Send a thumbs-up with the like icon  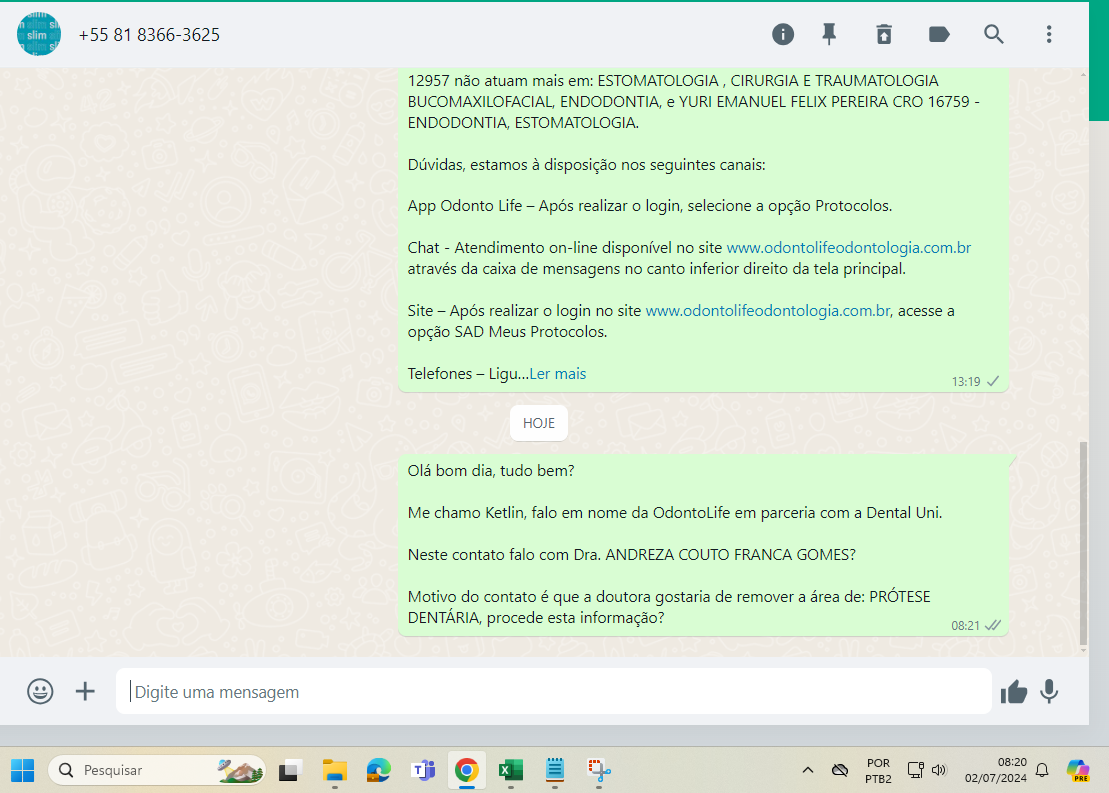1014,692
